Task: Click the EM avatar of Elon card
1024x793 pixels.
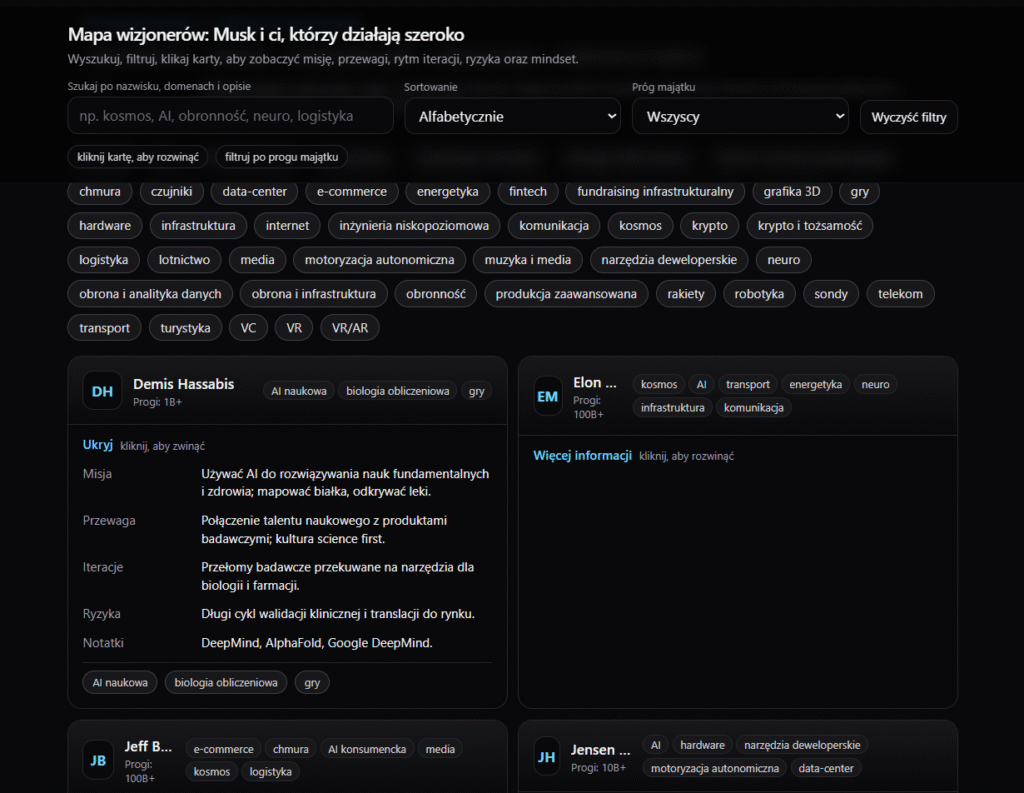Action: coord(547,396)
